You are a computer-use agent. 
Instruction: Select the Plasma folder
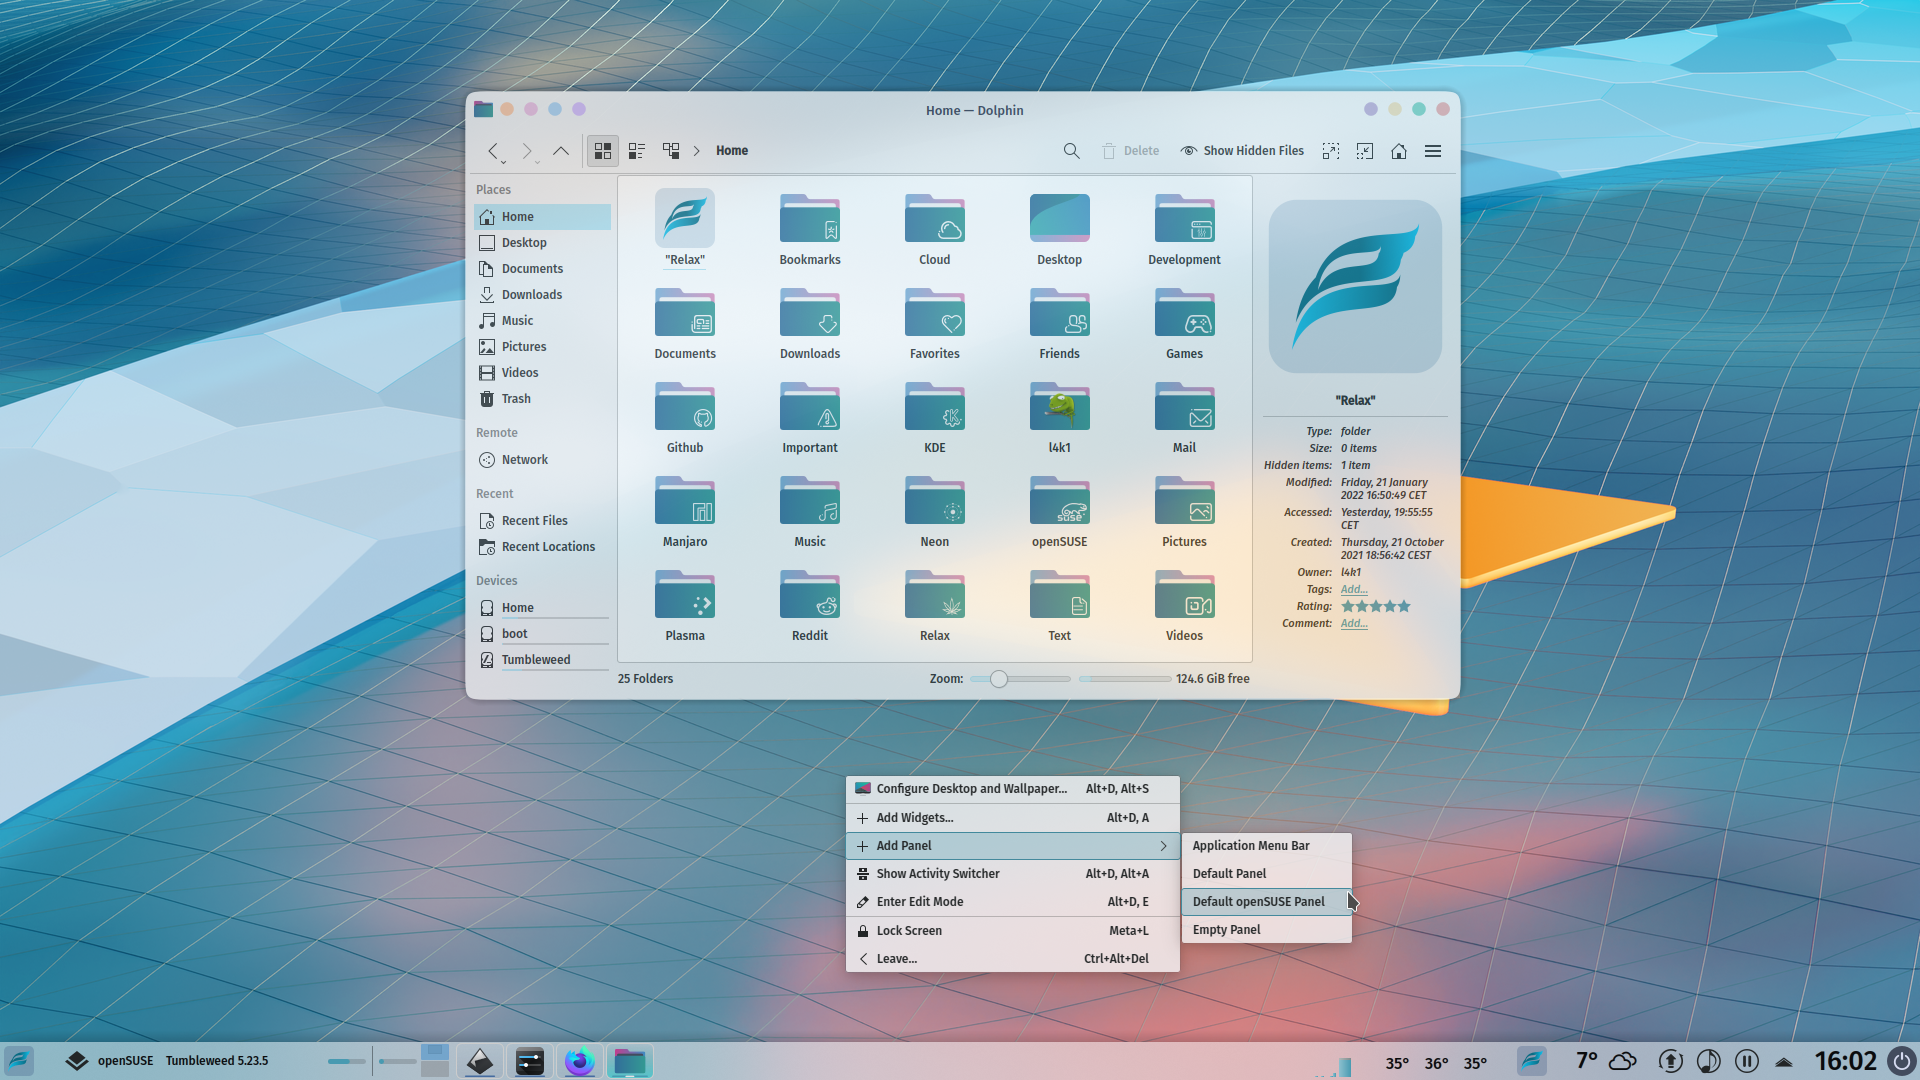685,605
